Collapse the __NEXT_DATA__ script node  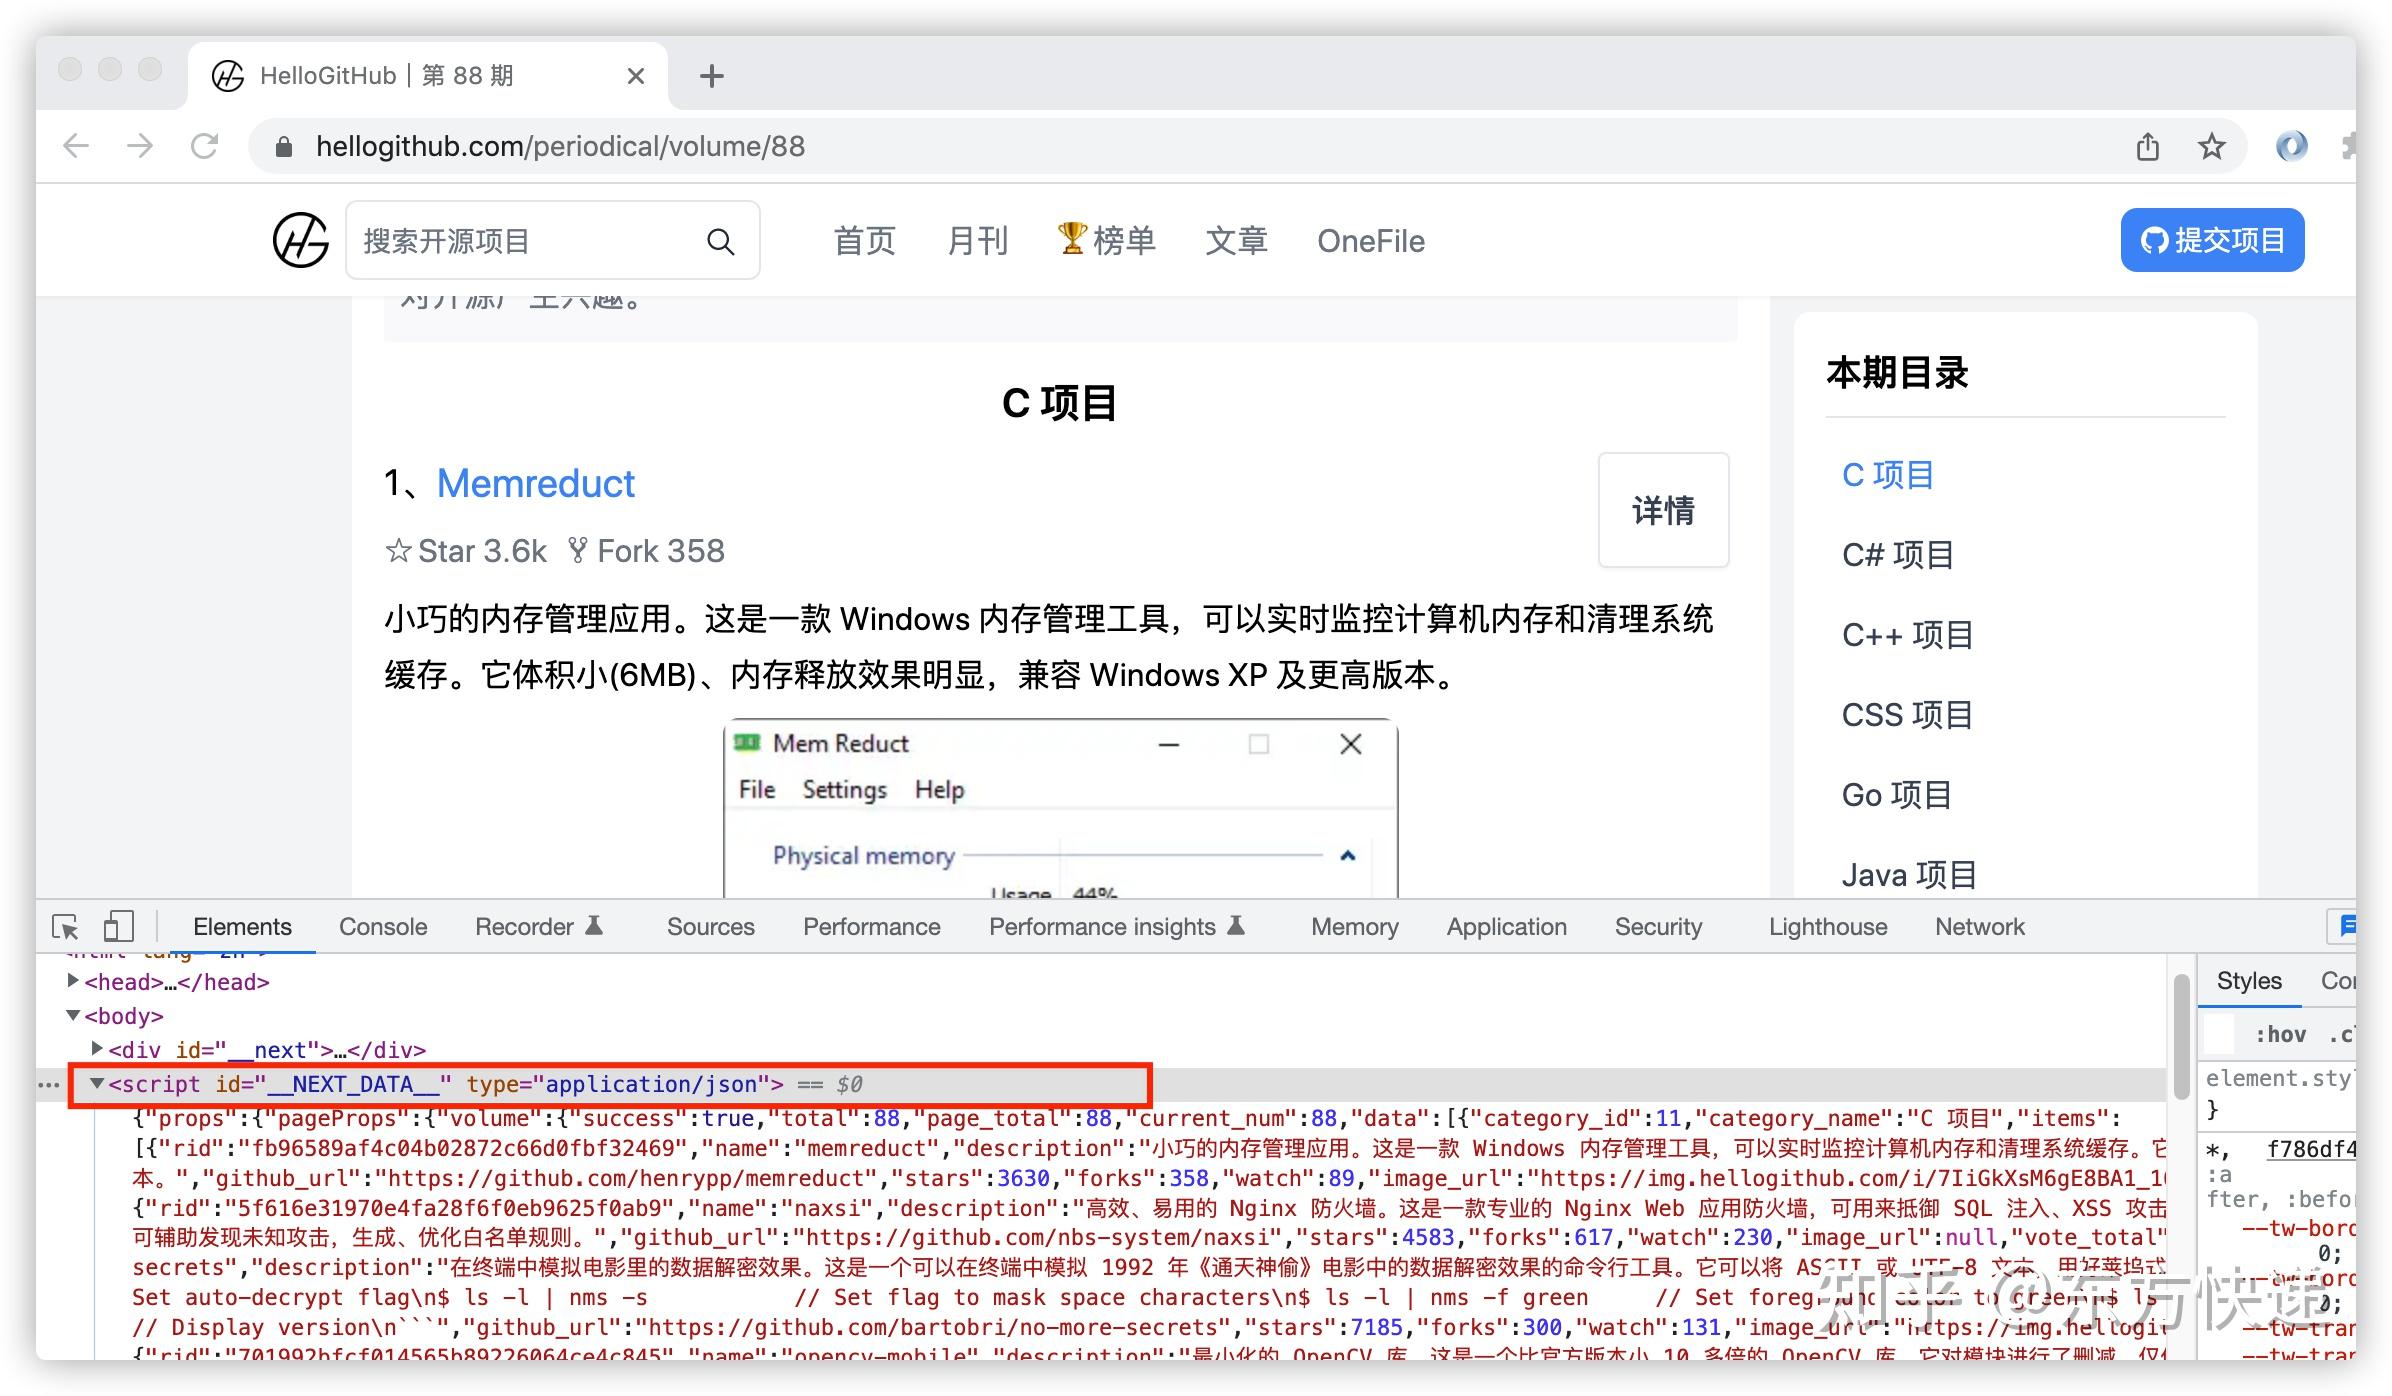pyautogui.click(x=95, y=1083)
